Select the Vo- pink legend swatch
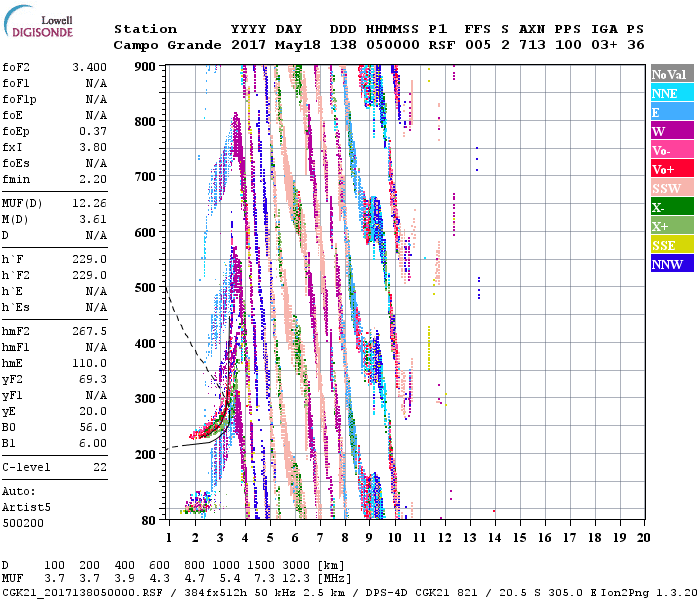This screenshot has width=700, height=600. 672,150
